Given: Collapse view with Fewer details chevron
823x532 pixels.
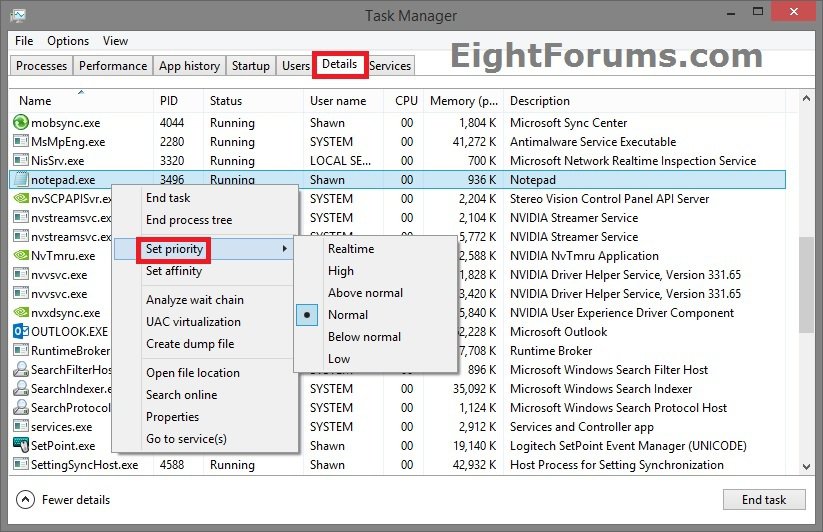Looking at the screenshot, I should pos(25,500).
